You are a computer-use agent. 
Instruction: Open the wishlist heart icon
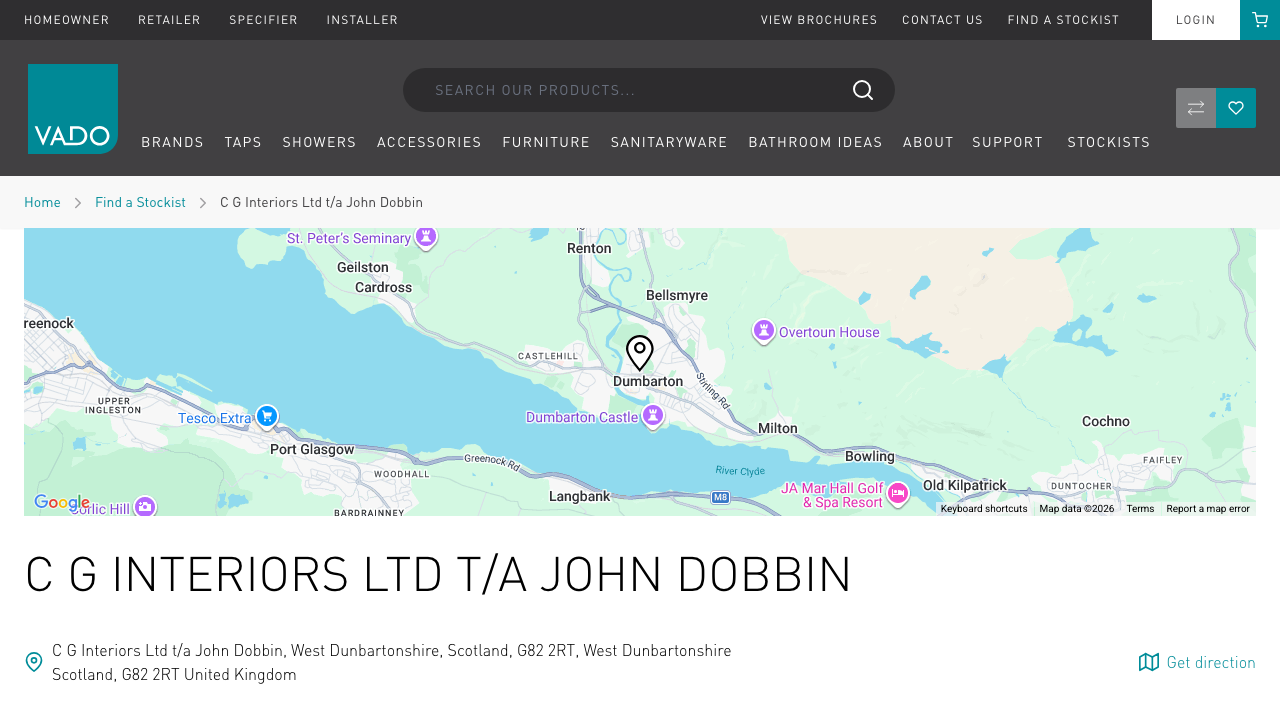pos(1236,108)
